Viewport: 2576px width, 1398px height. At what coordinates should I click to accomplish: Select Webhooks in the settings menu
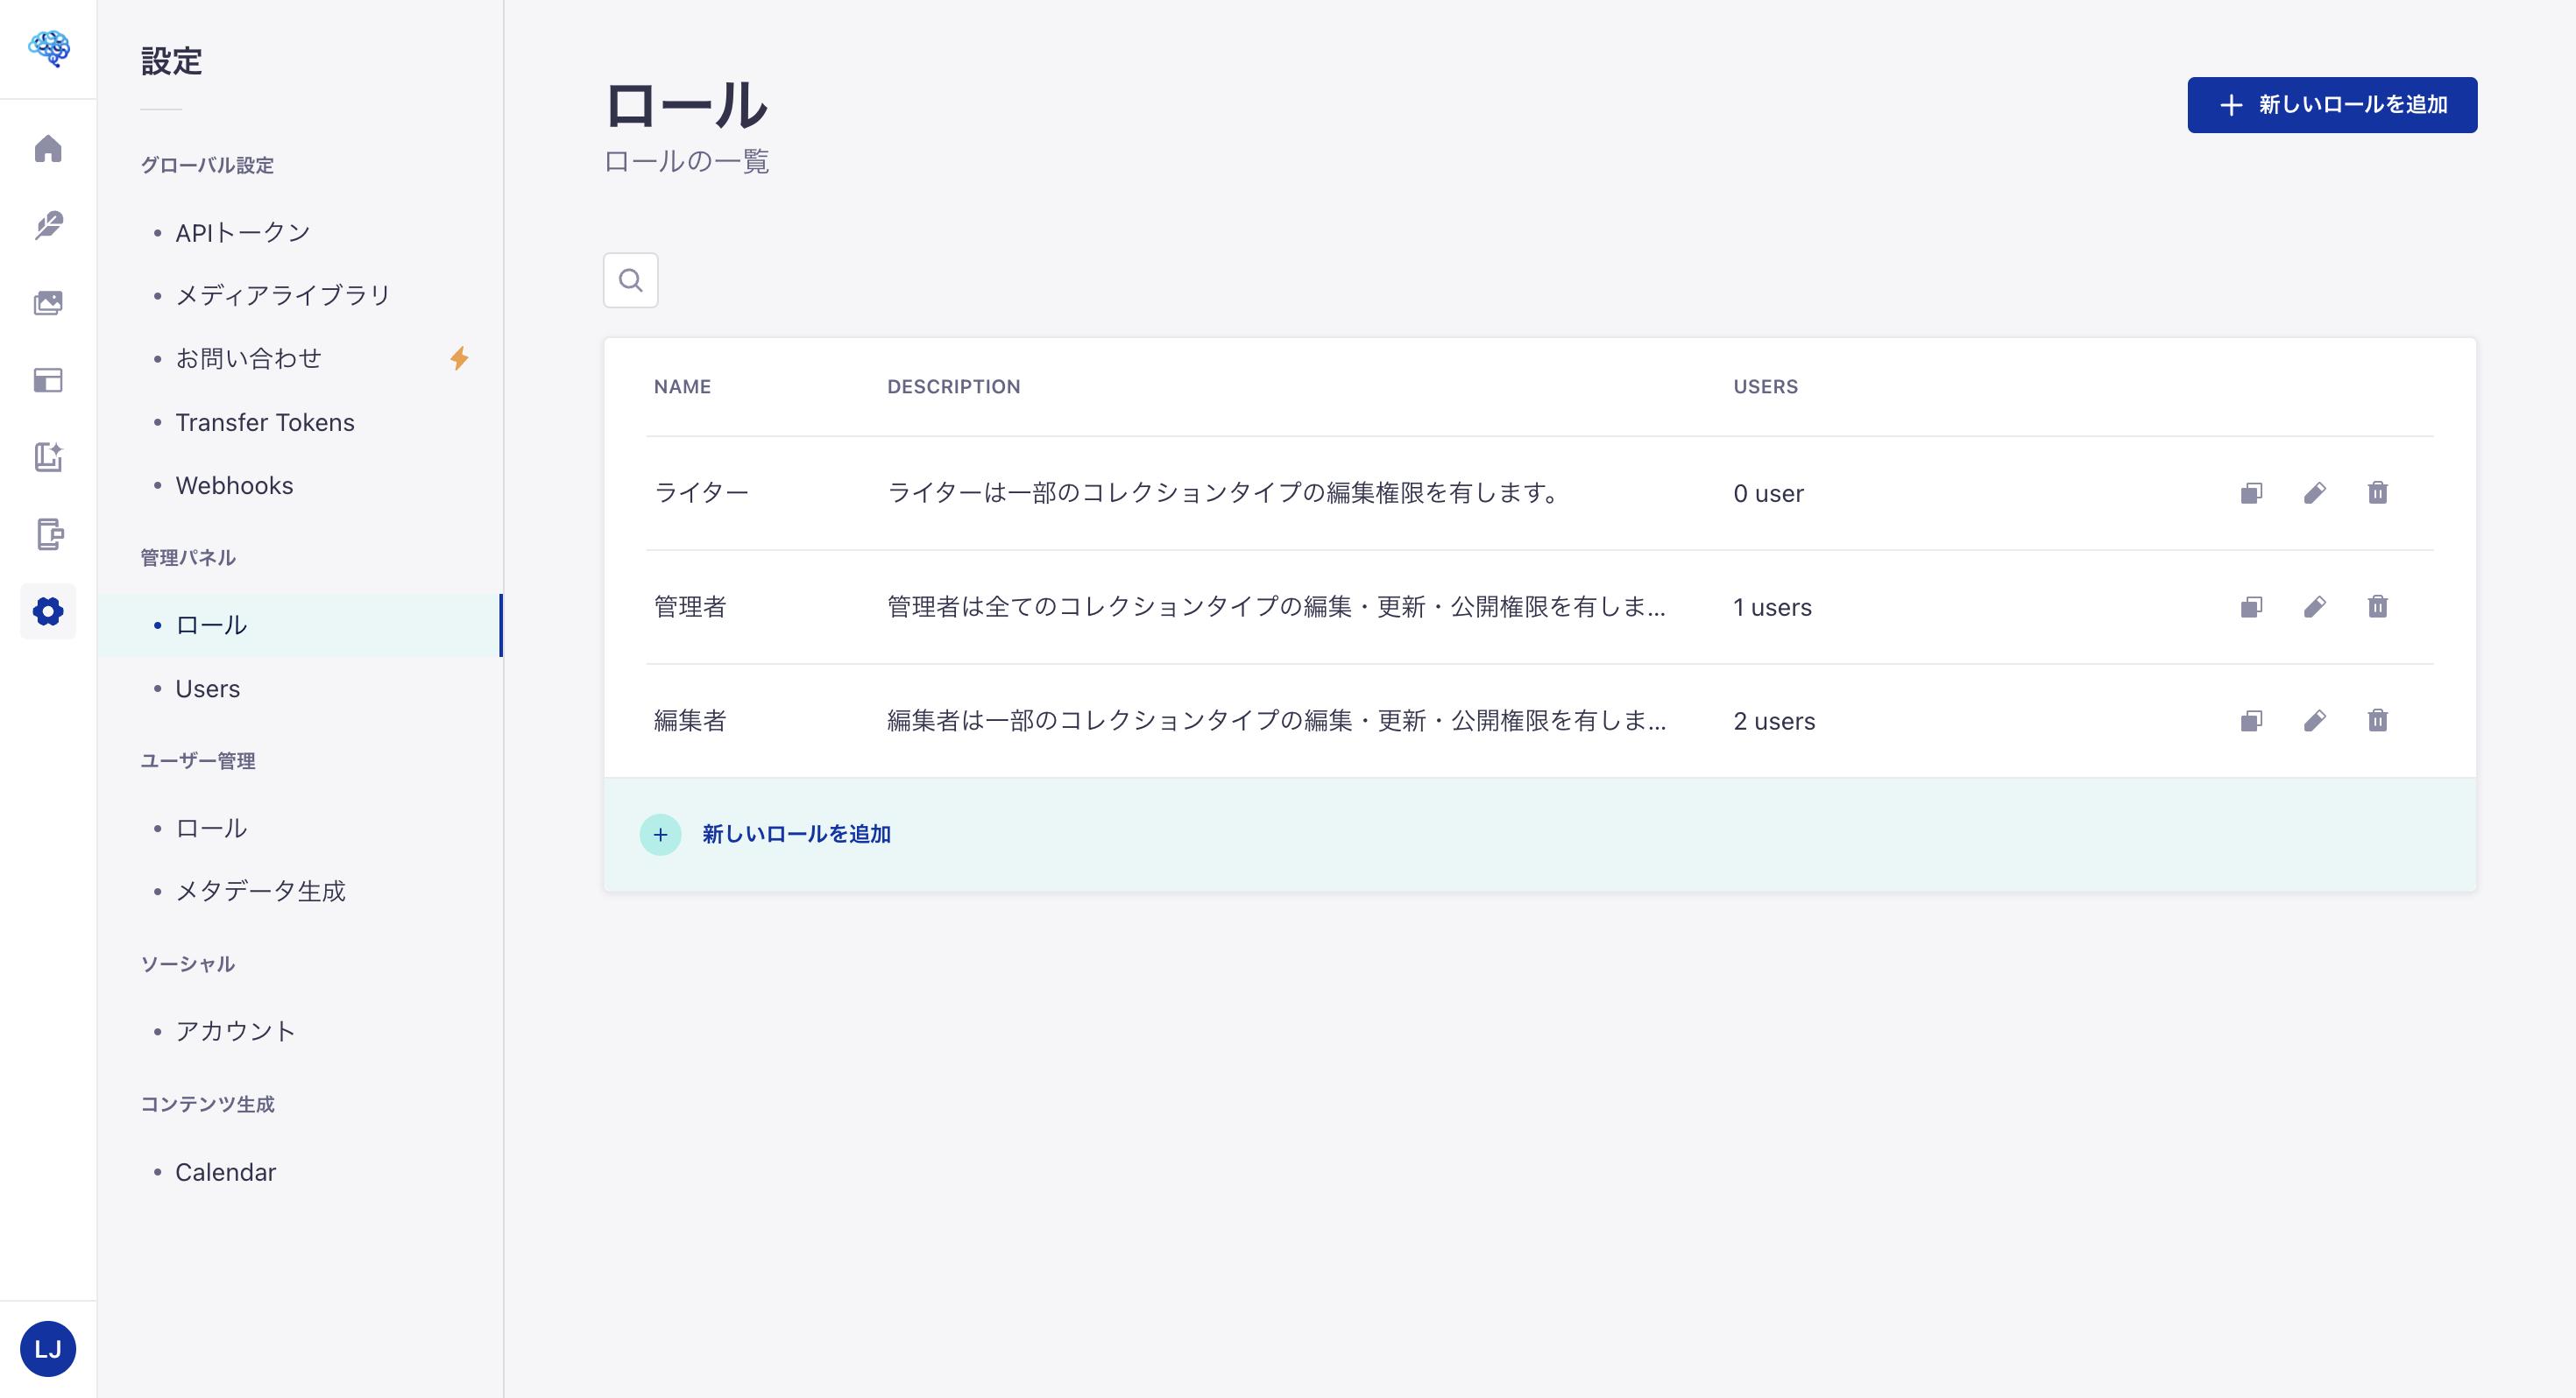(234, 485)
